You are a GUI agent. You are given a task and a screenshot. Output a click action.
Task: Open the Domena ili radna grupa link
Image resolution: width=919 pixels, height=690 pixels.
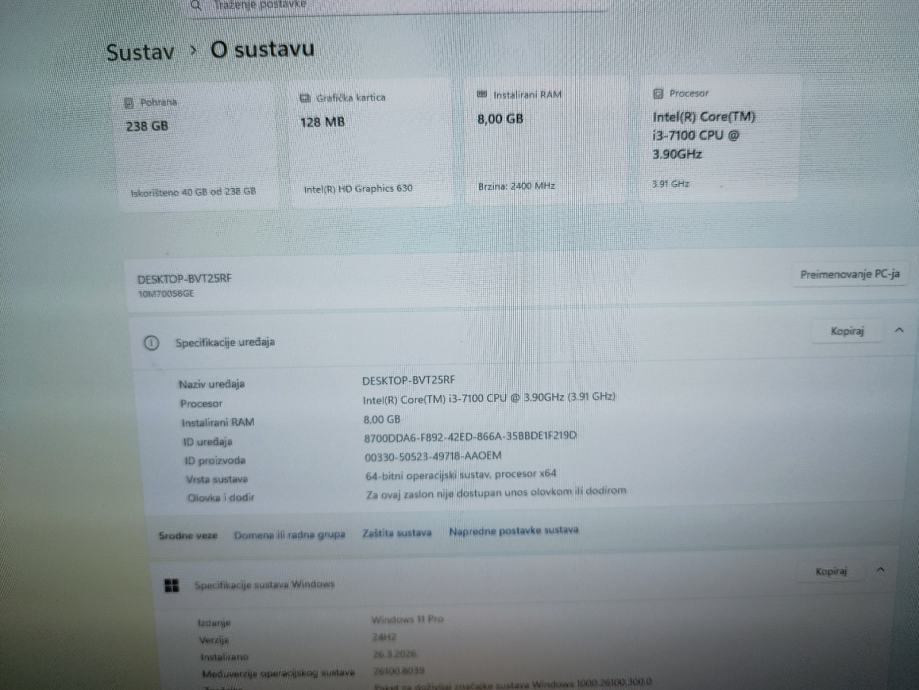pyautogui.click(x=290, y=535)
